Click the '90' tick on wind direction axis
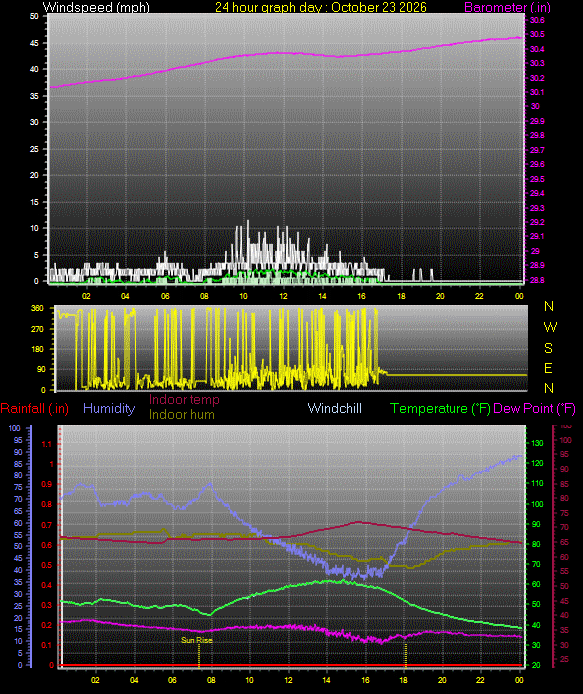This screenshot has height=694, width=583. point(41,369)
